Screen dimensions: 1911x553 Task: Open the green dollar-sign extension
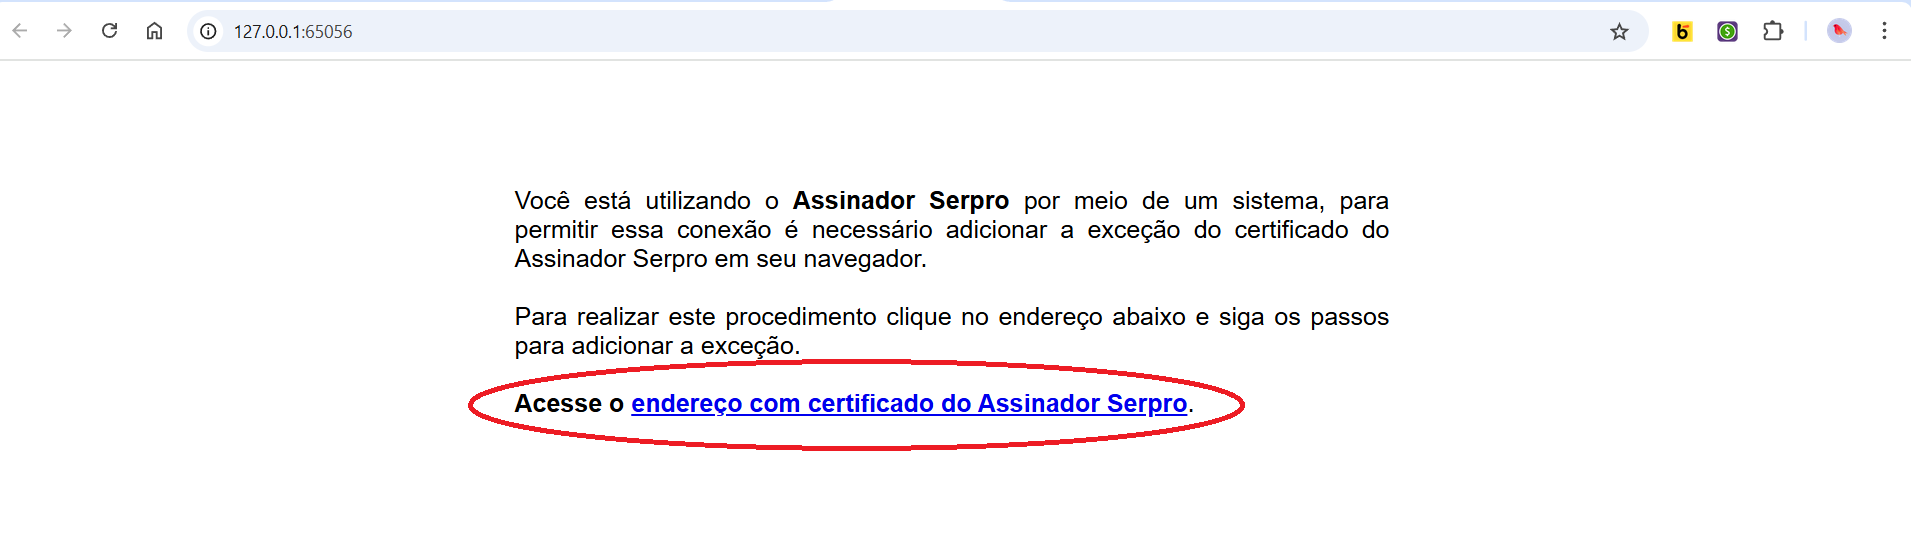[x=1727, y=32]
